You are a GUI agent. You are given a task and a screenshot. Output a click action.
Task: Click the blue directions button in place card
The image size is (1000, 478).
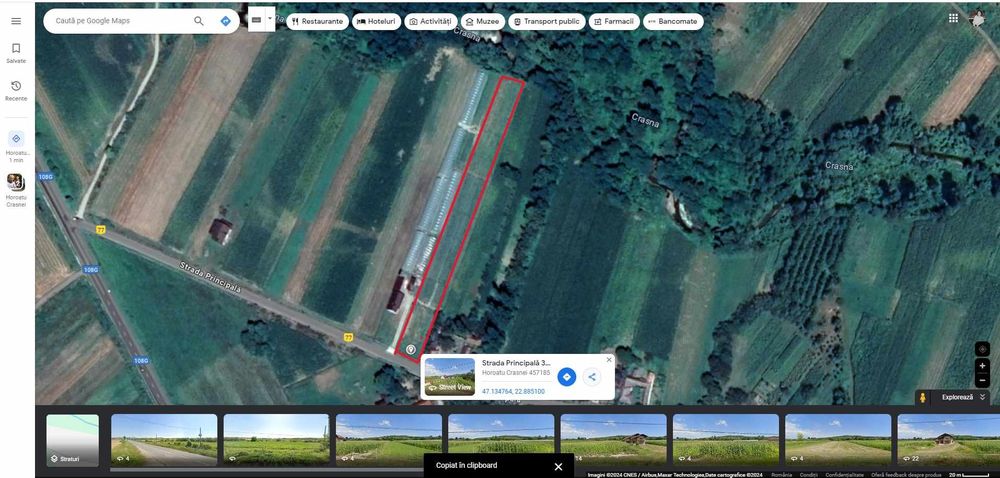pos(566,377)
